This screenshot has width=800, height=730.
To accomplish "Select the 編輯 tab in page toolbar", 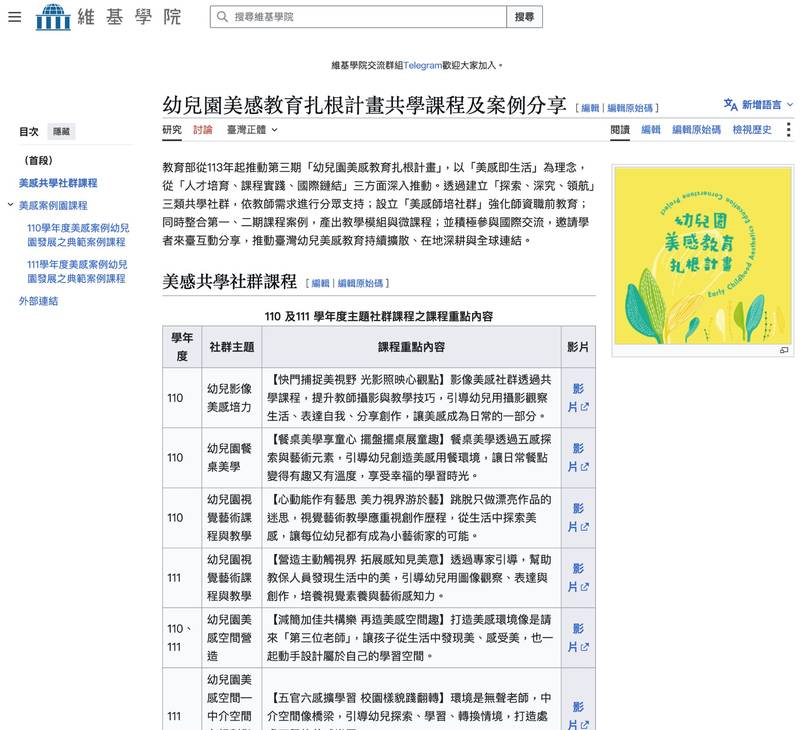I will point(651,130).
